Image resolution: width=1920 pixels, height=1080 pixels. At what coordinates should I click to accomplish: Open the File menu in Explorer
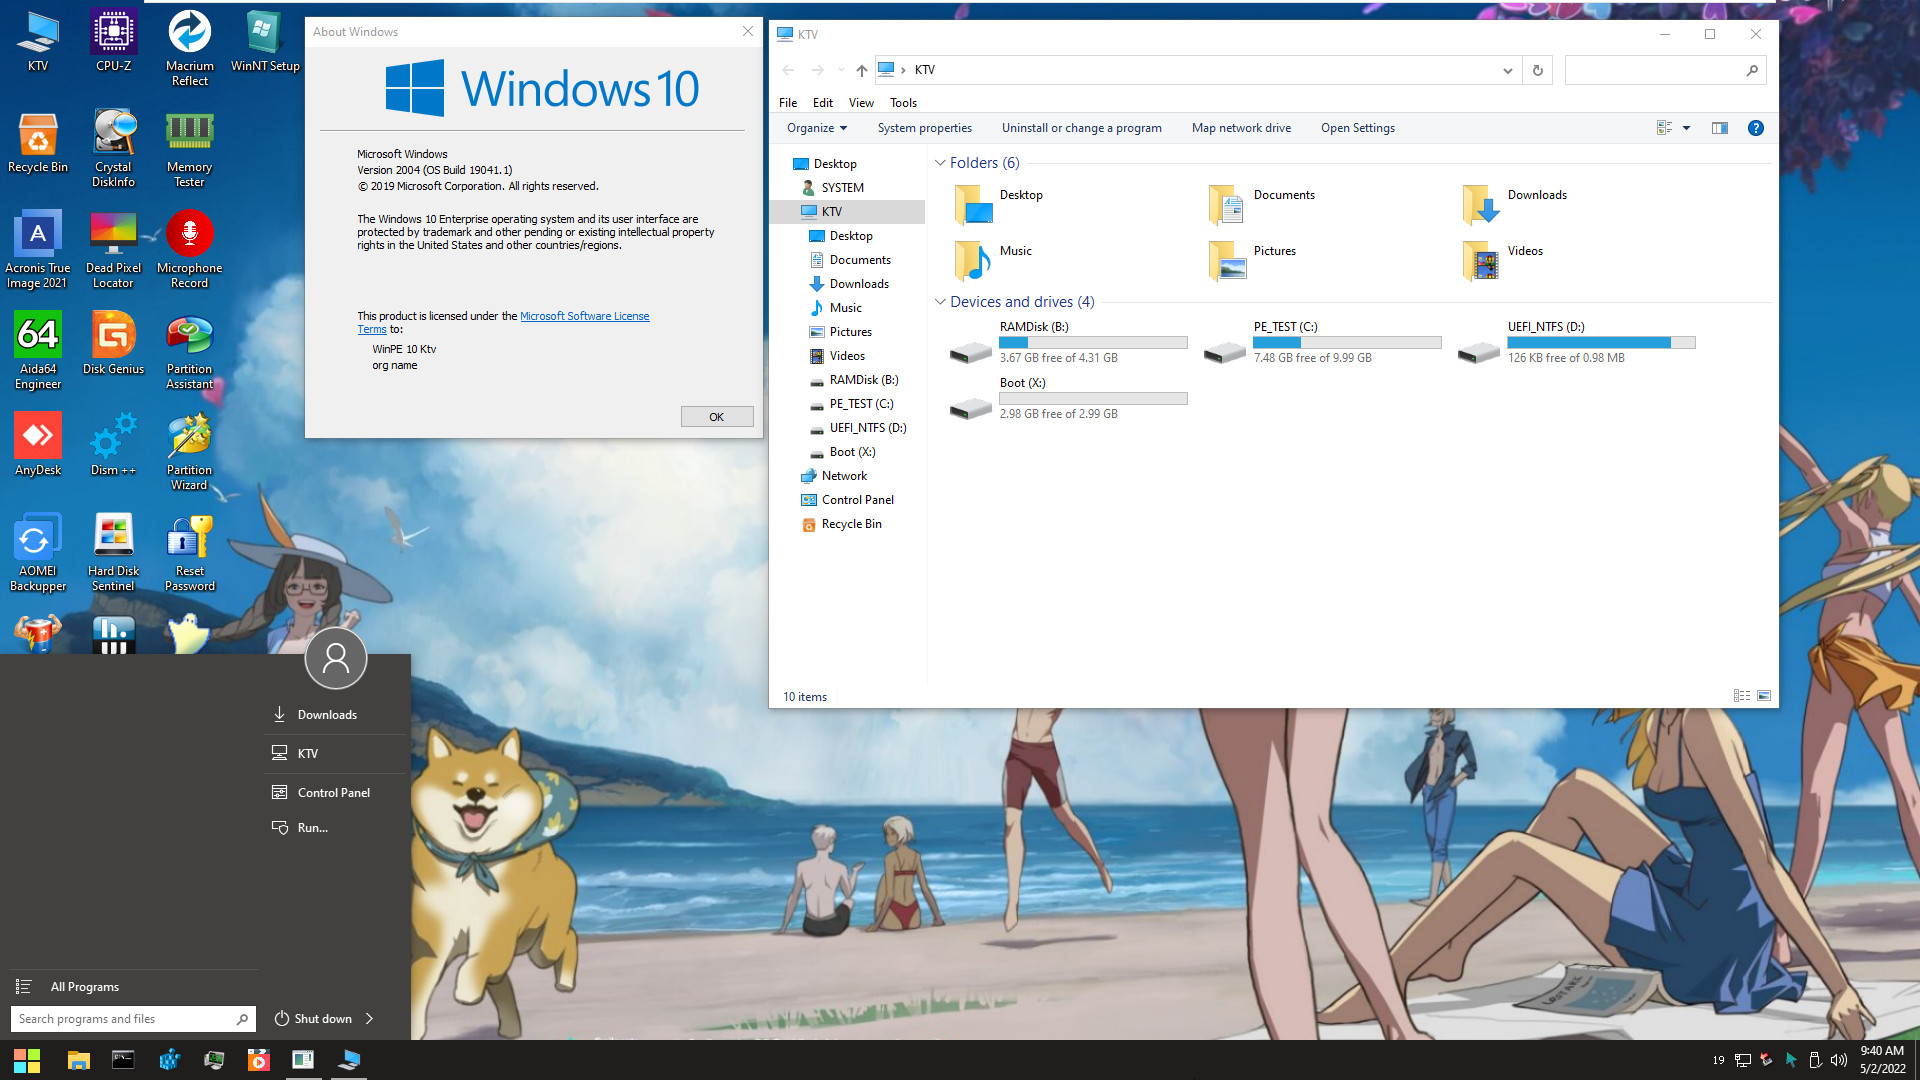(x=788, y=102)
